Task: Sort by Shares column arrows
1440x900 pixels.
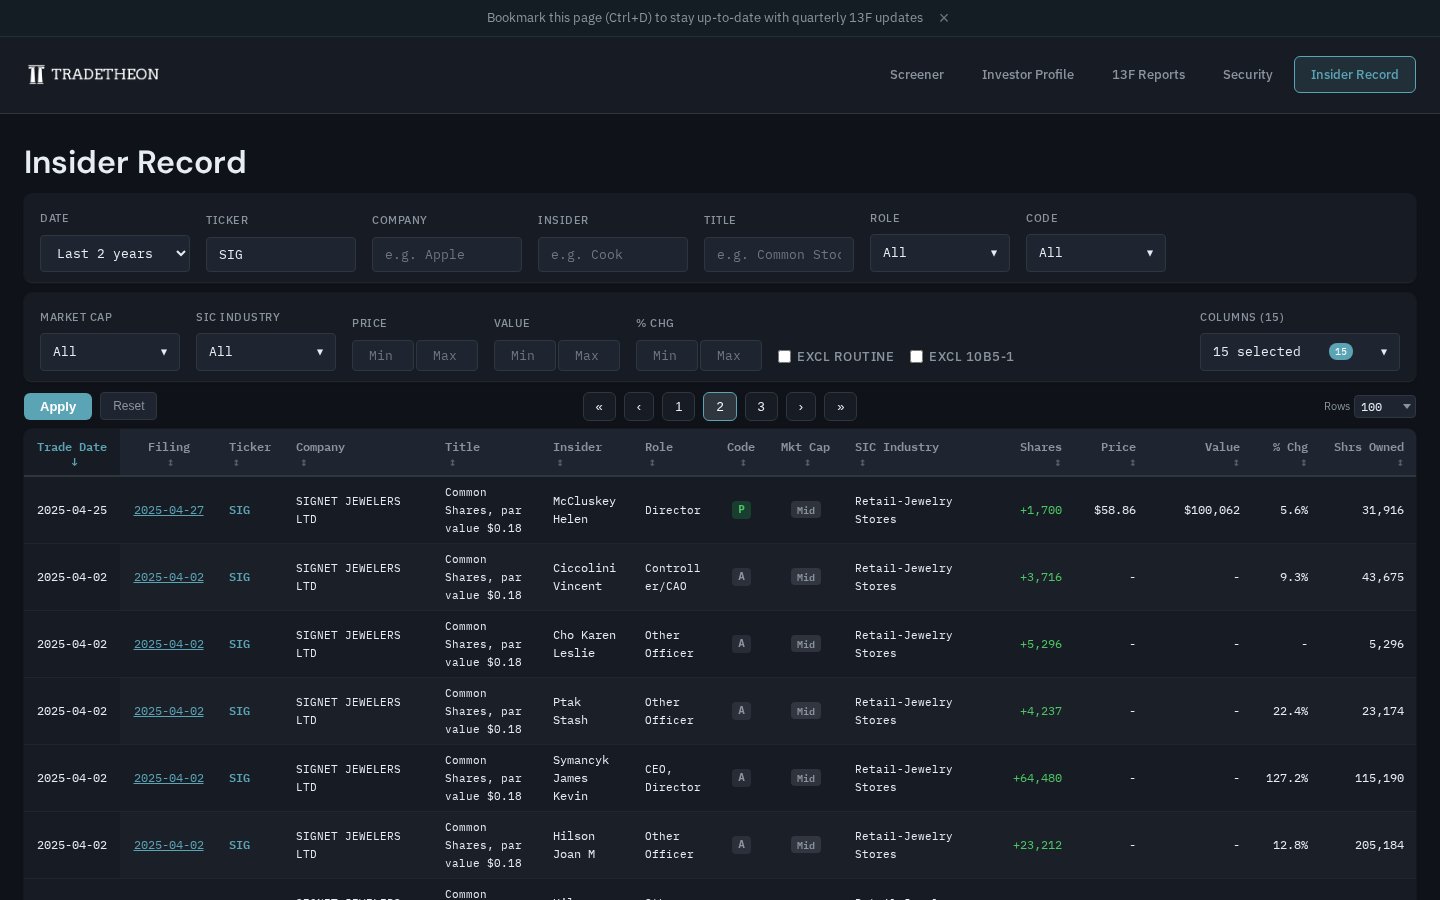Action: point(1057,463)
